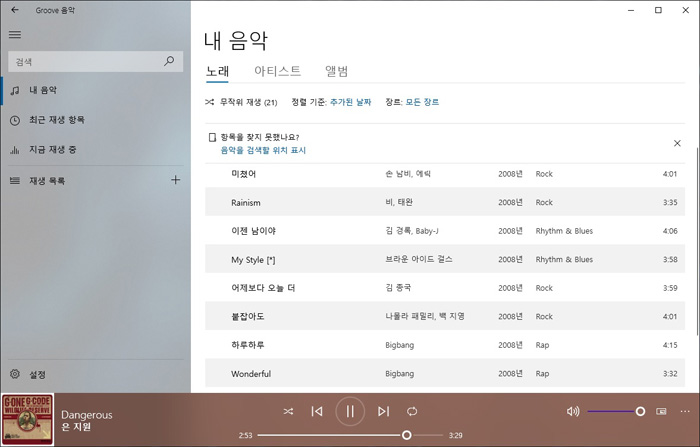Click Rap genre in Wonderful row
This screenshot has width=700, height=447.
[542, 374]
